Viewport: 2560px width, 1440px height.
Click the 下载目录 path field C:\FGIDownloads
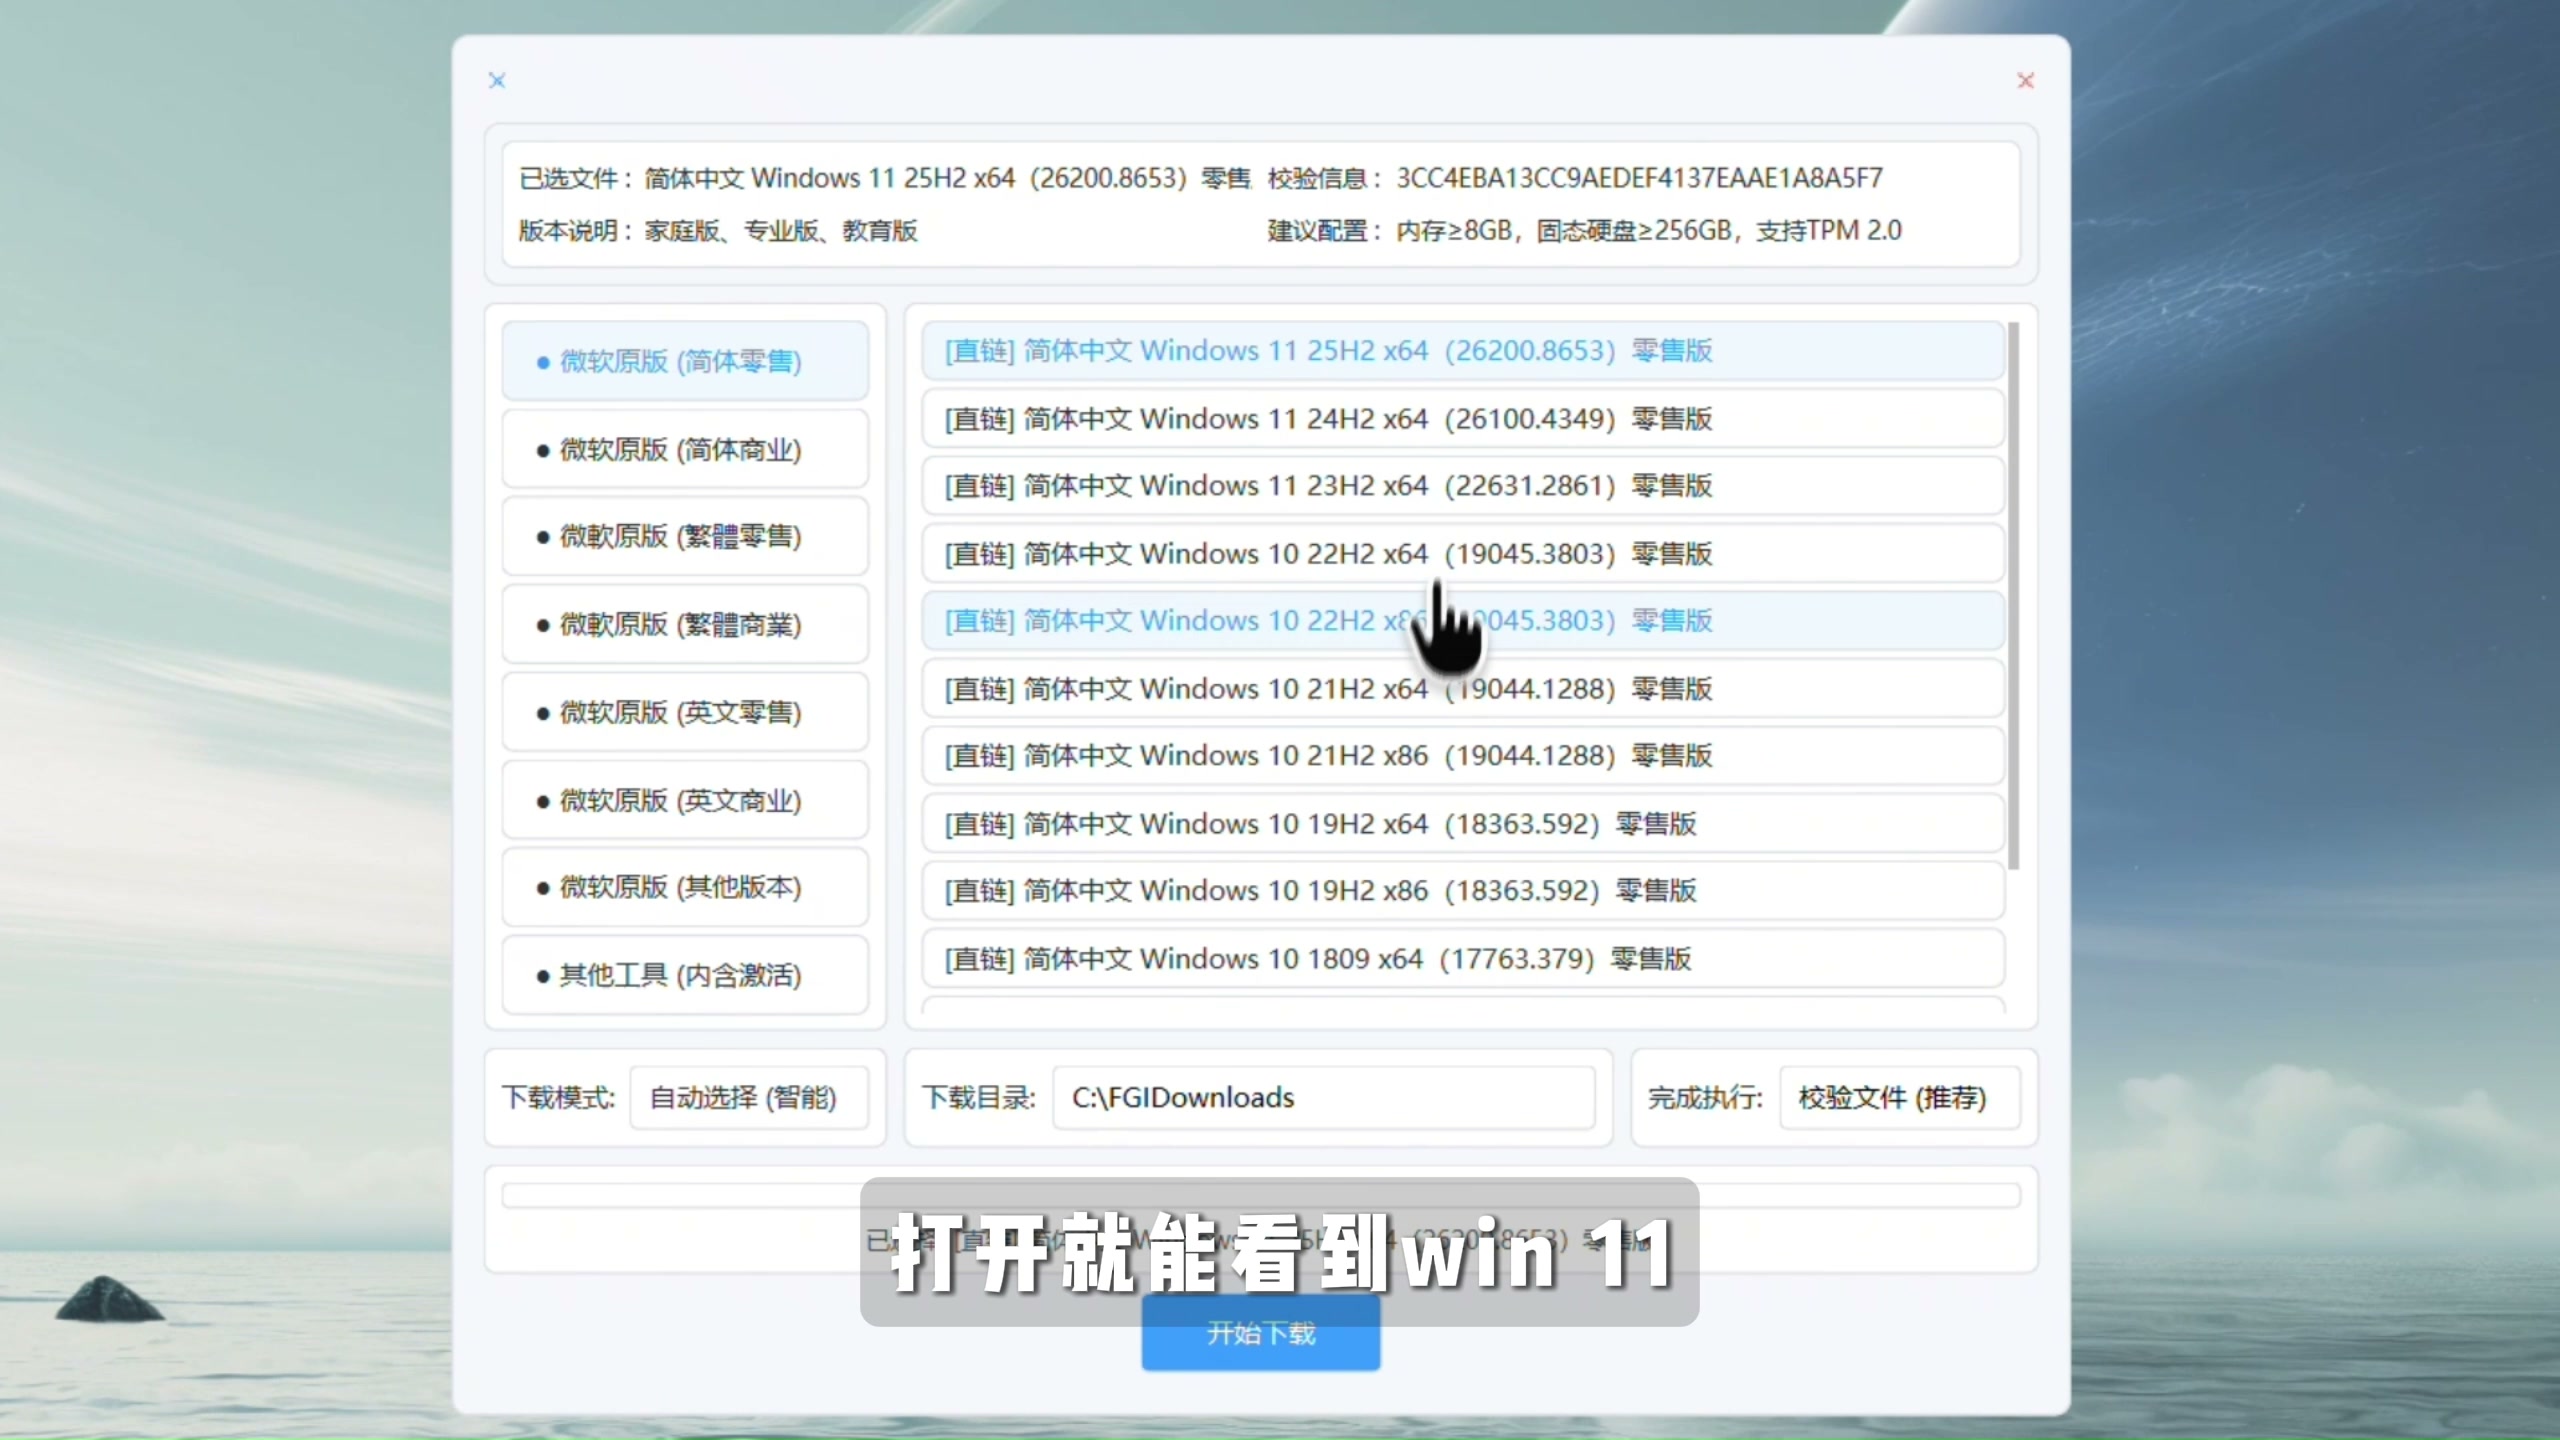coord(1324,1098)
